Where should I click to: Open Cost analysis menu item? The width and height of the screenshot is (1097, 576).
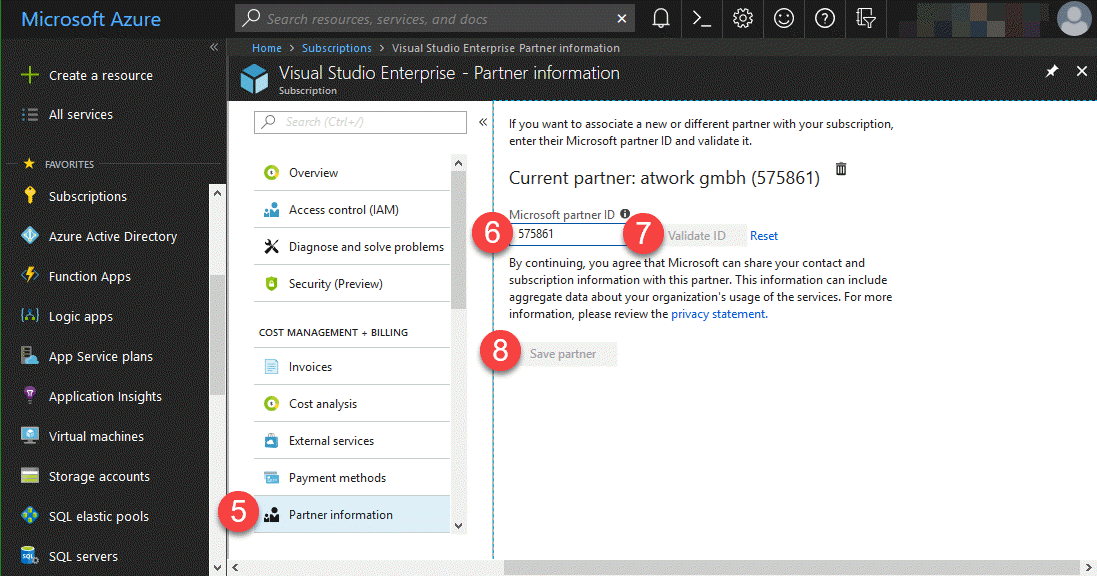[x=322, y=404]
